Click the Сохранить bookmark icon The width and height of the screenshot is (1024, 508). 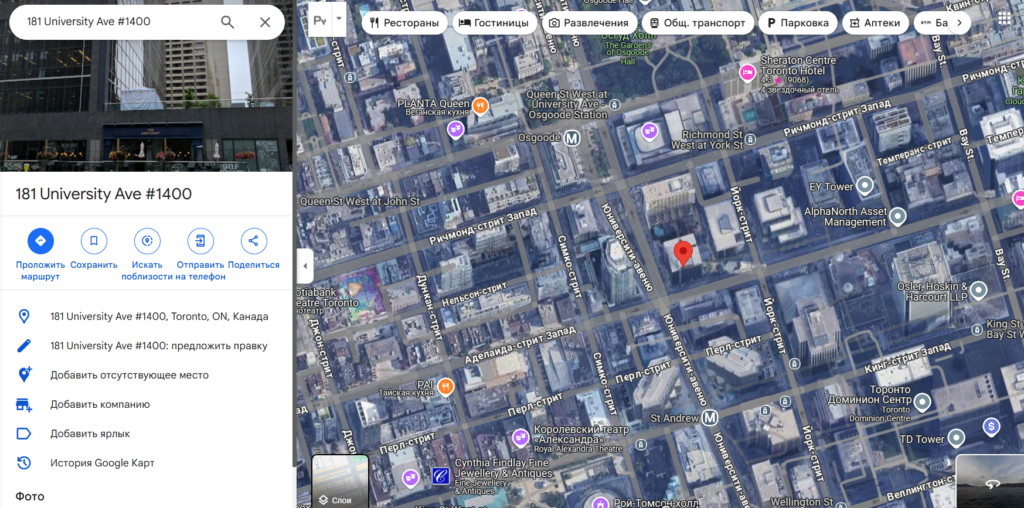click(94, 241)
